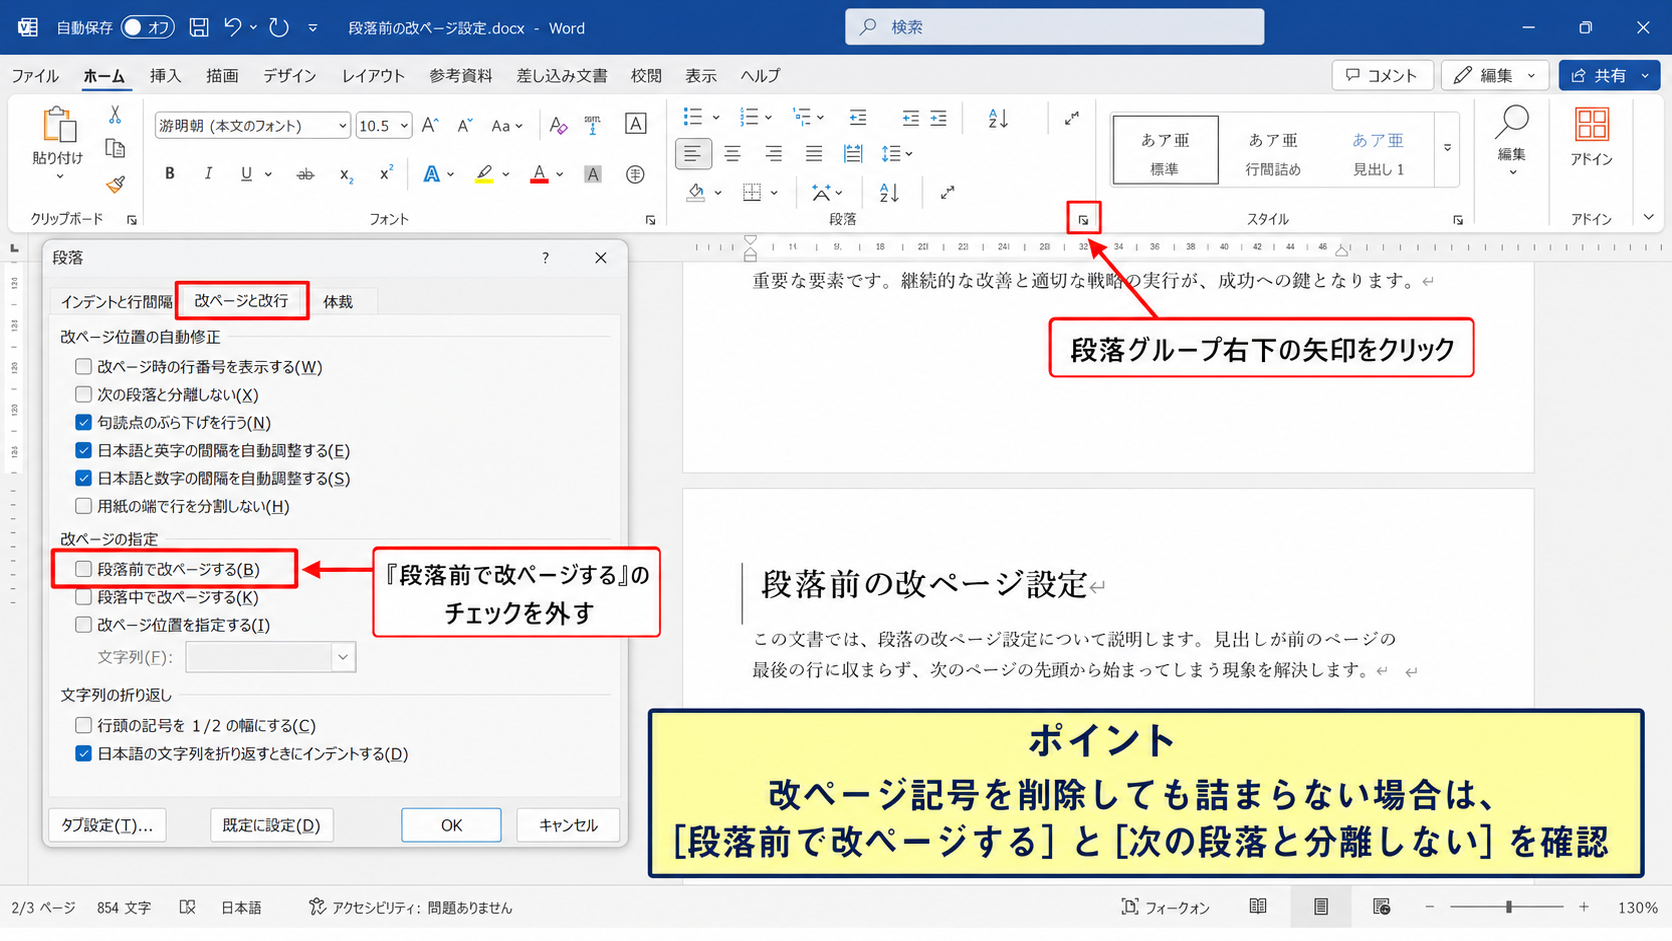Redo the action in title bar
The height and width of the screenshot is (941, 1672).
click(x=279, y=28)
